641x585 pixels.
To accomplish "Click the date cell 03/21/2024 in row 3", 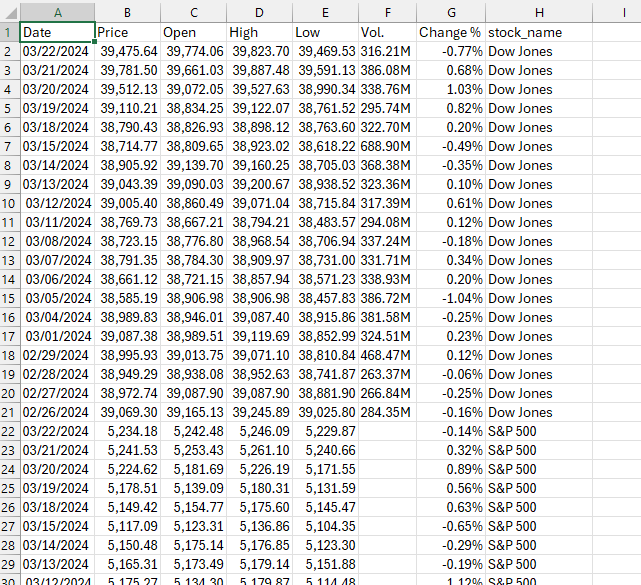I will point(57,70).
